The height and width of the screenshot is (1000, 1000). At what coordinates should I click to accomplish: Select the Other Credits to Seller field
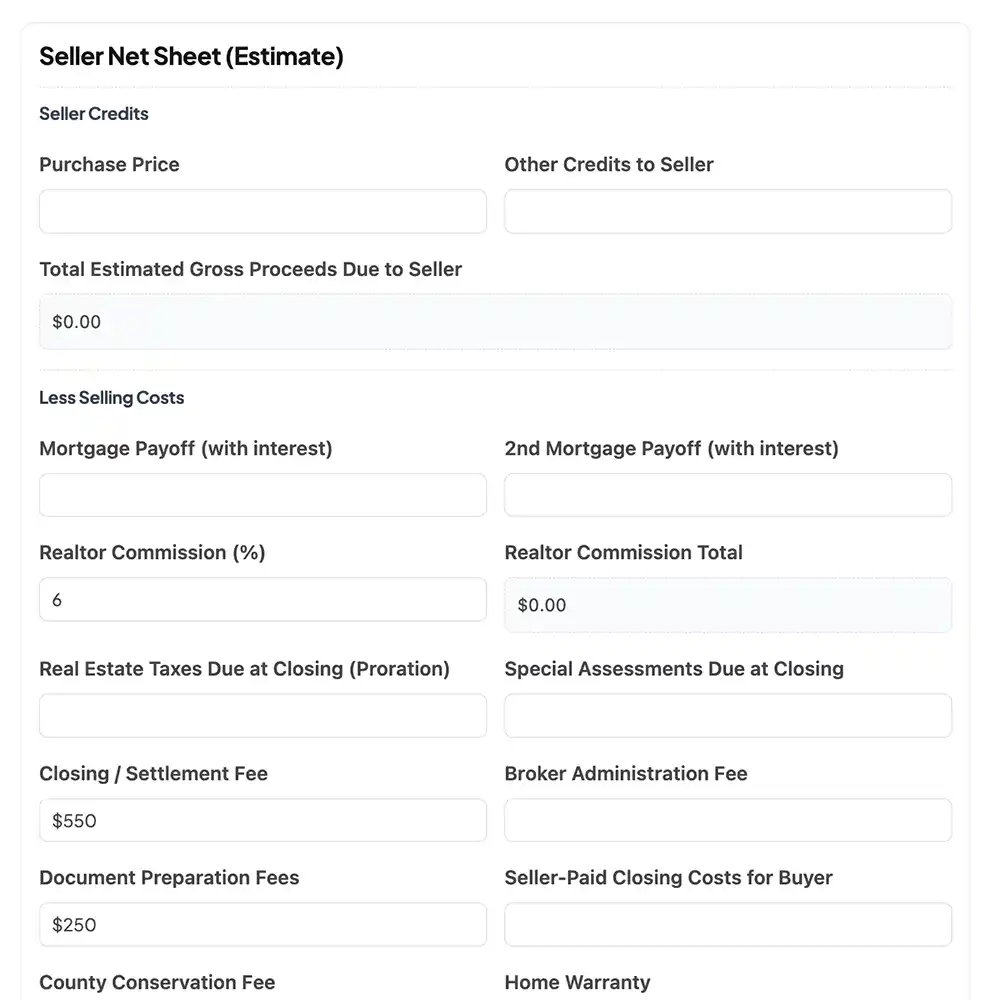[x=727, y=211]
